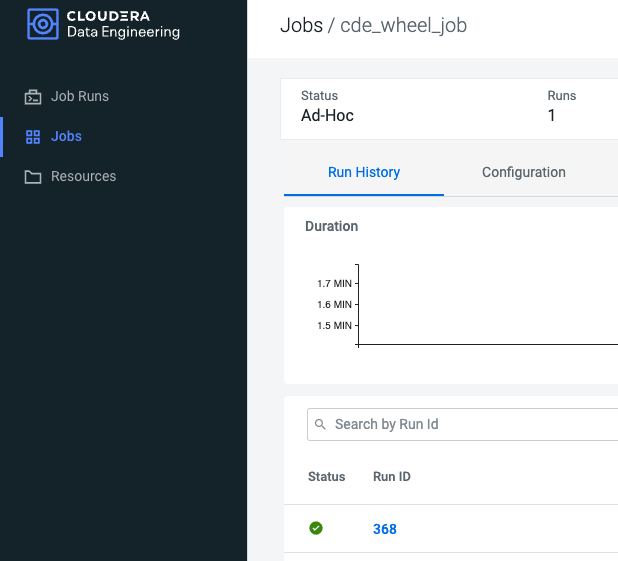This screenshot has width=618, height=561.
Task: Click the Duration chart heading
Action: [331, 226]
